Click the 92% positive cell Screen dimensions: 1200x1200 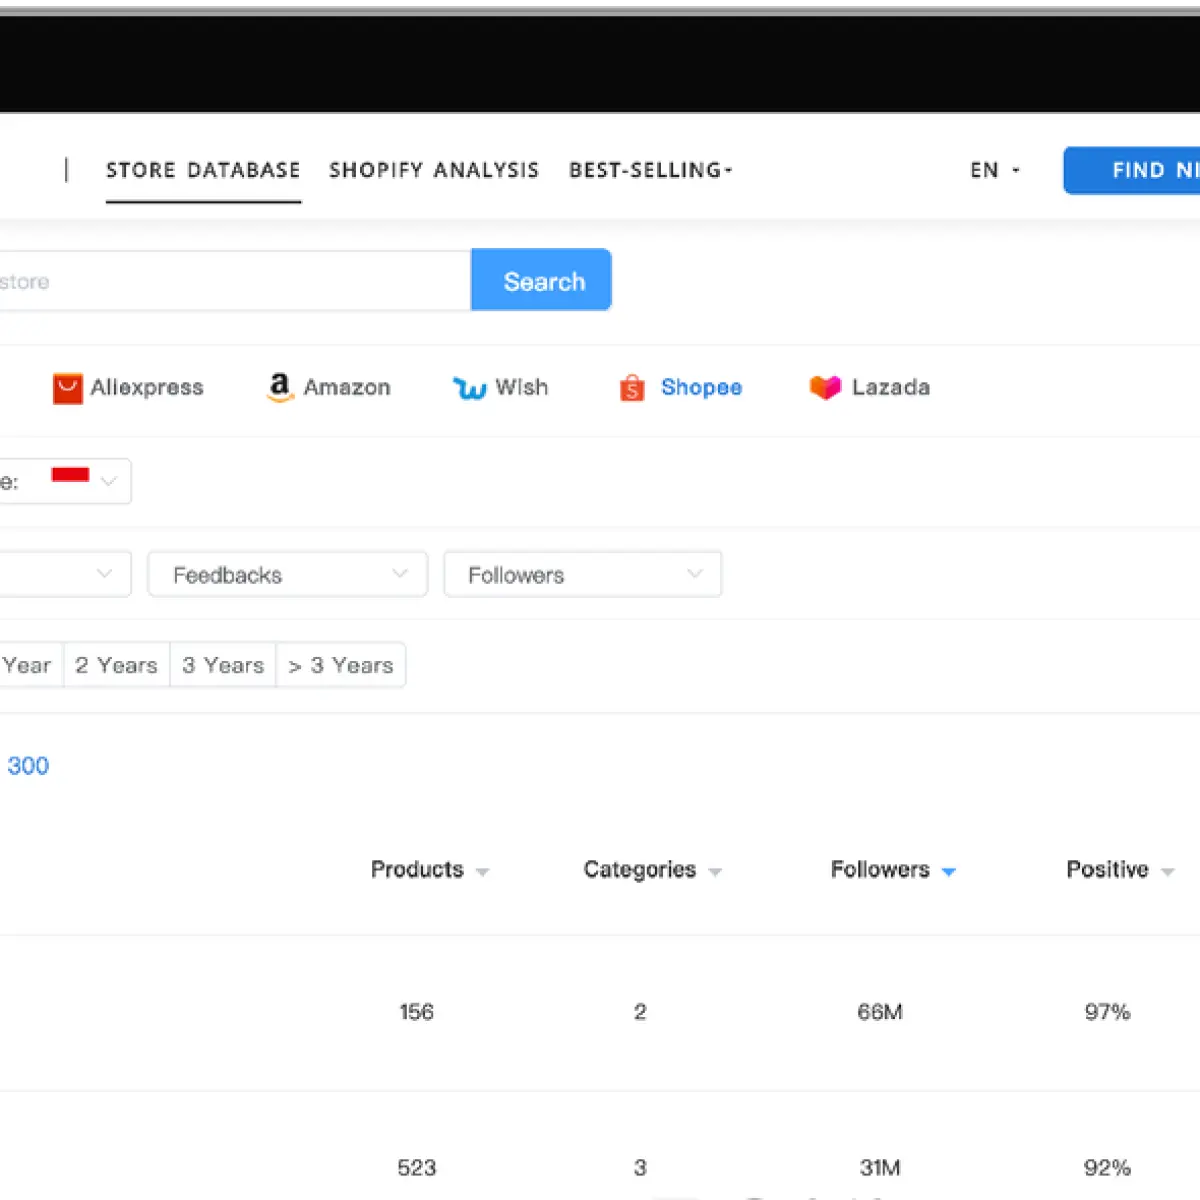point(1107,1168)
